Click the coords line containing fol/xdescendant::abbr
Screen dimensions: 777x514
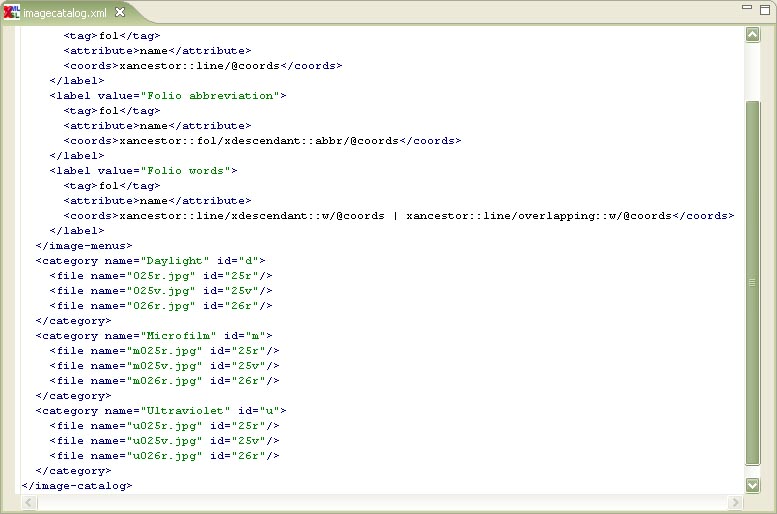pyautogui.click(x=262, y=141)
